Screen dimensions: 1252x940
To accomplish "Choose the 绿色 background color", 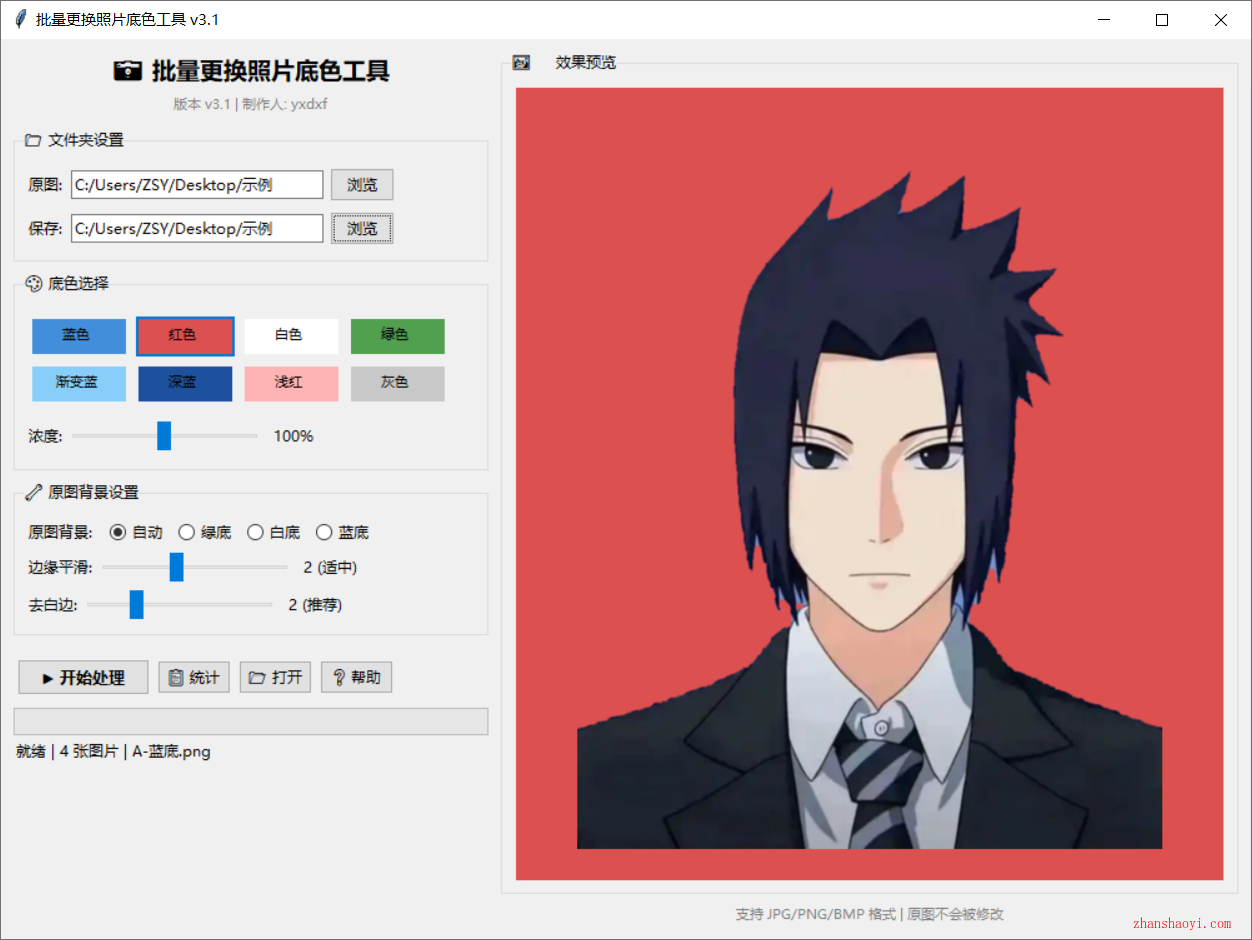I will 397,336.
